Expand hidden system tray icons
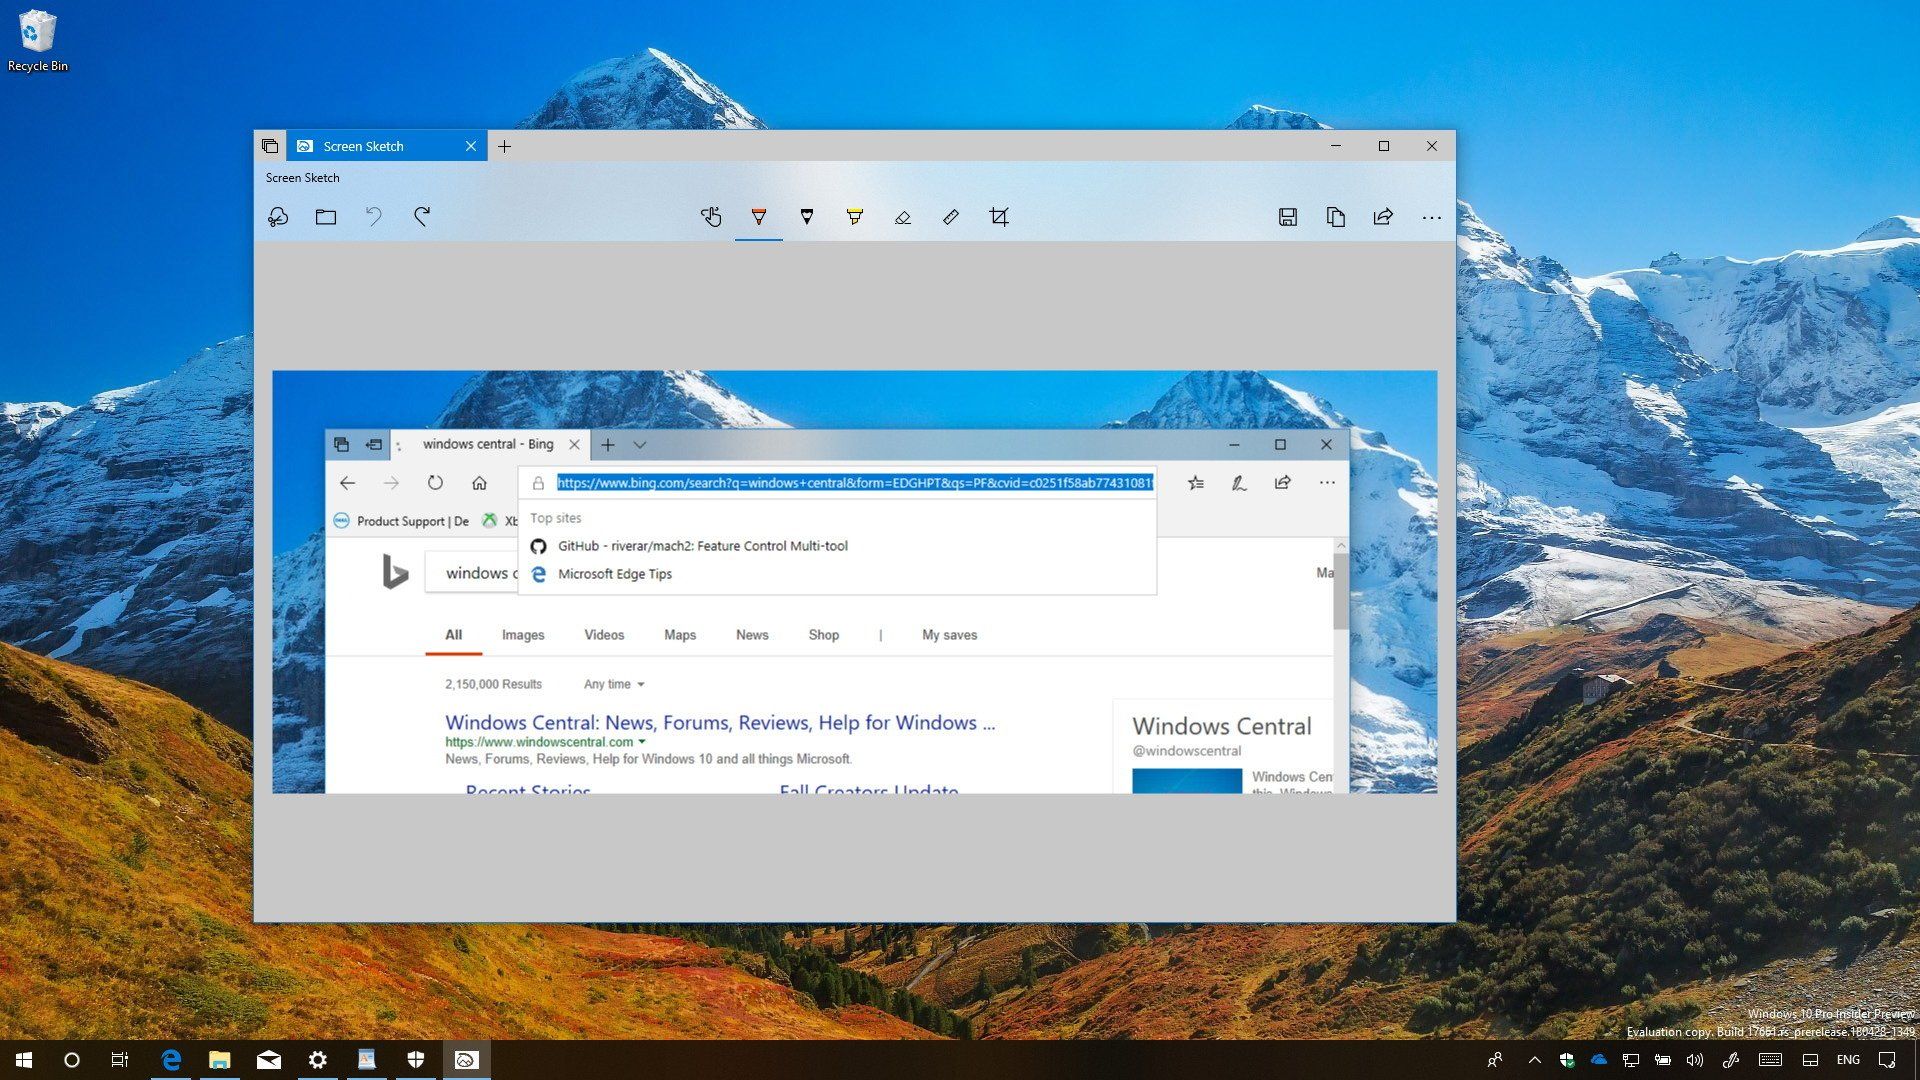Image resolution: width=1920 pixels, height=1080 pixels. click(x=1535, y=1060)
